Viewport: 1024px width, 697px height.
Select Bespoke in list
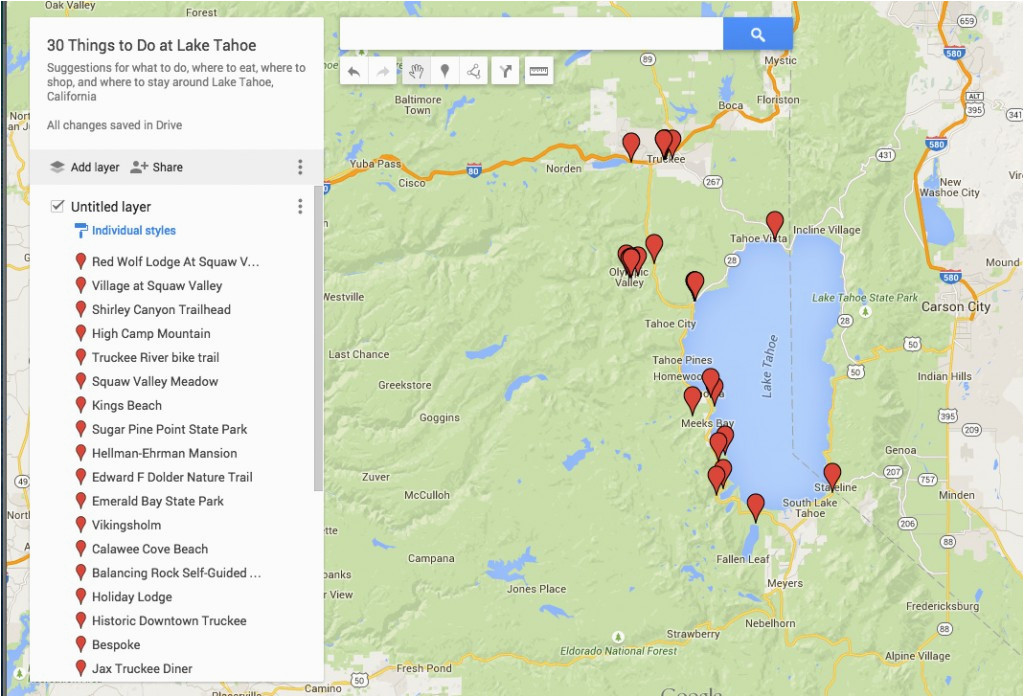click(116, 645)
